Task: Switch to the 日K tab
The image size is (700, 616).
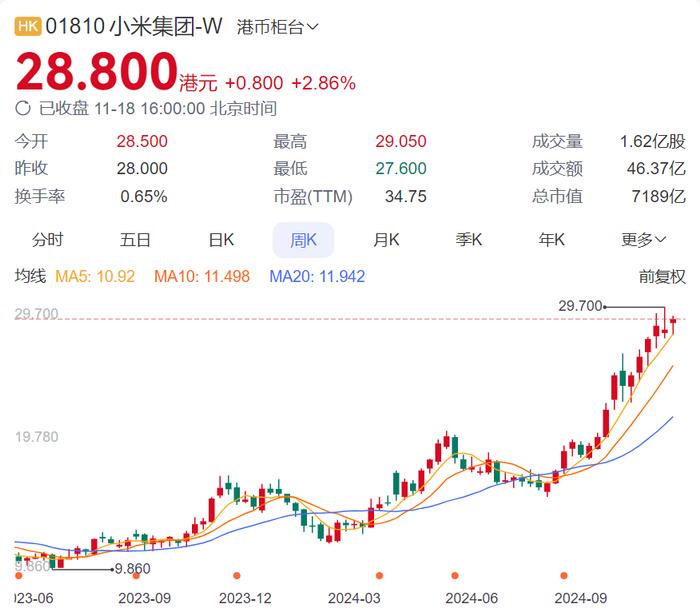Action: [x=221, y=240]
